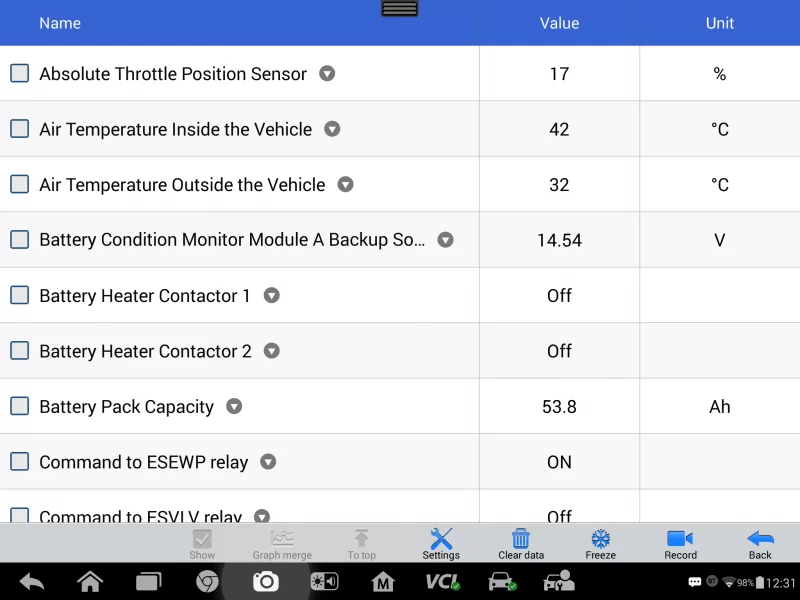Click the Value column header

[559, 23]
